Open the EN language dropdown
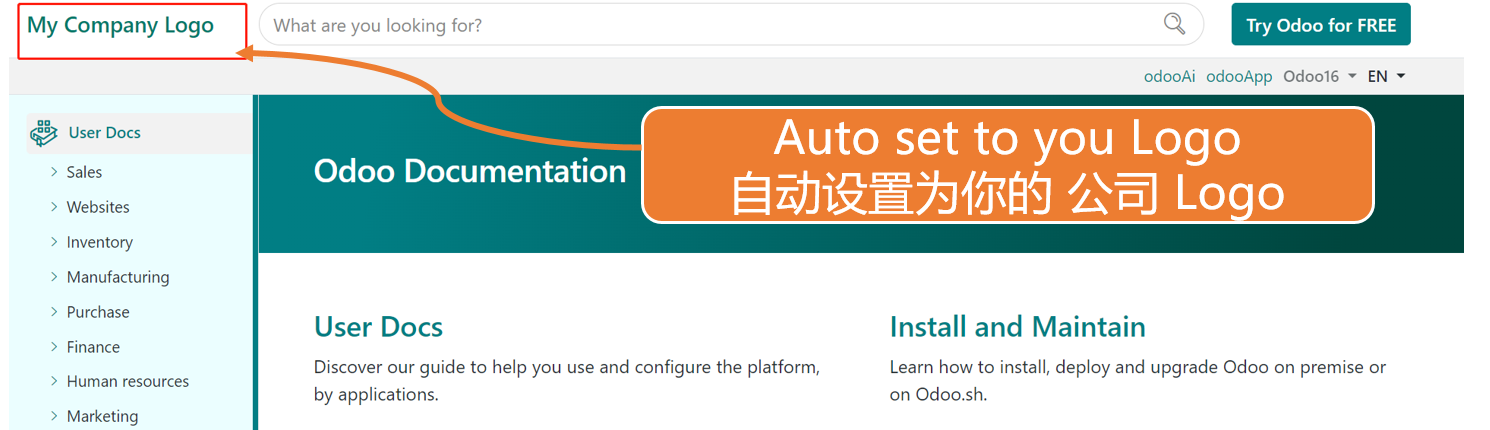 1386,76
